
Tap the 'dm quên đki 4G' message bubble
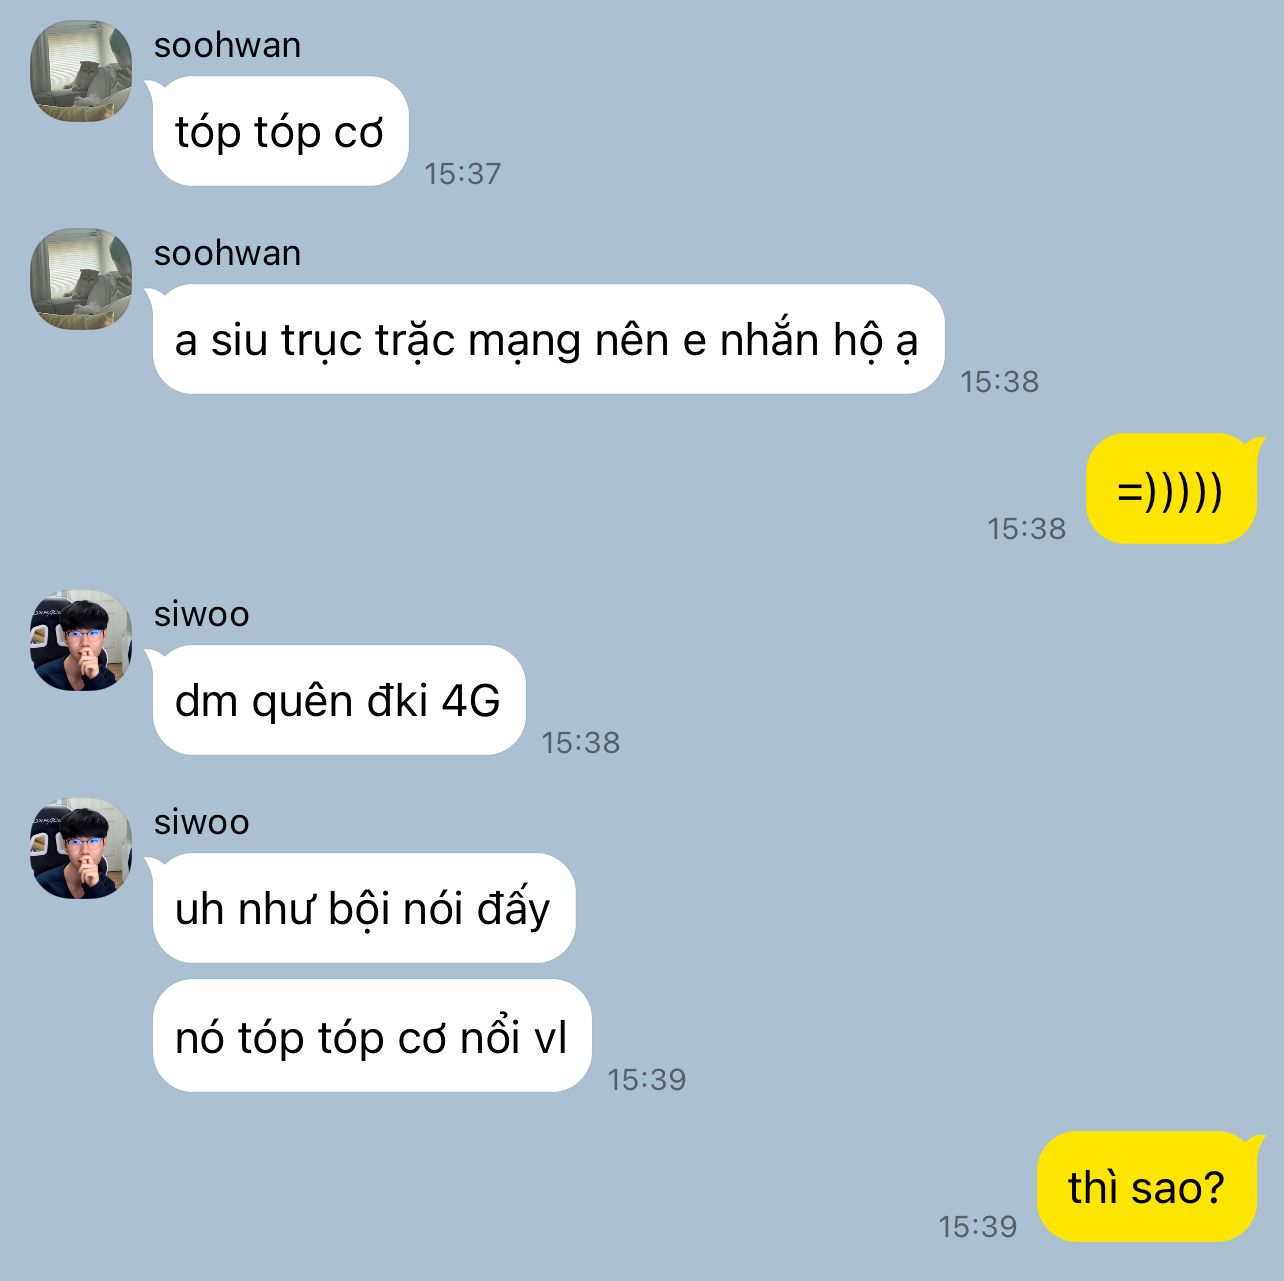(339, 700)
